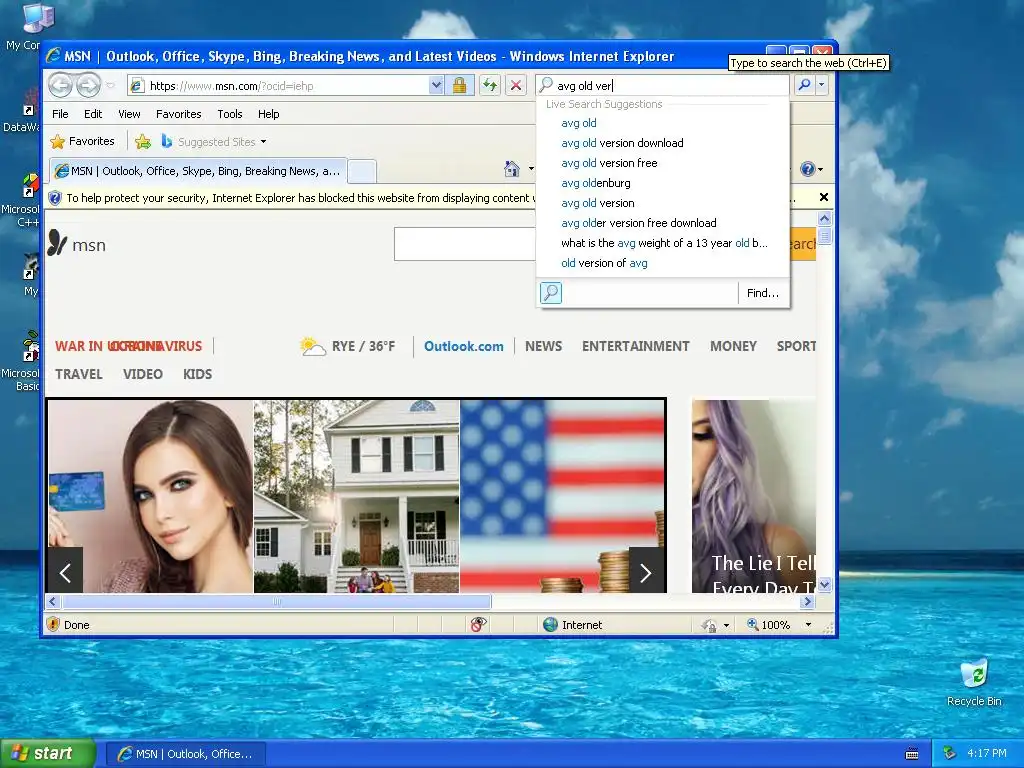Viewport: 1024px width, 768px height.
Task: Open the View menu
Action: point(129,114)
